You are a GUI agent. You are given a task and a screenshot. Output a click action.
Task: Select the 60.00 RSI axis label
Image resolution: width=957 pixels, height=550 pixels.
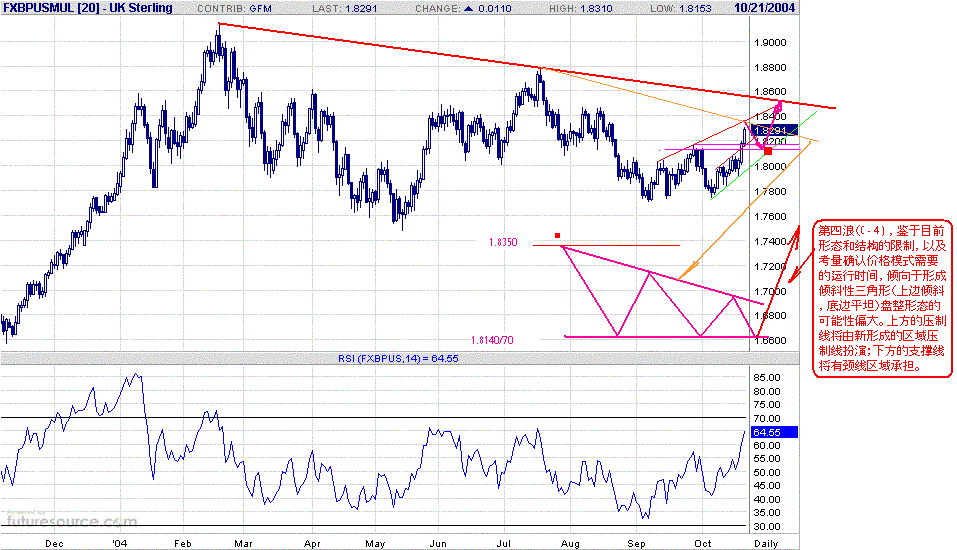click(x=767, y=446)
